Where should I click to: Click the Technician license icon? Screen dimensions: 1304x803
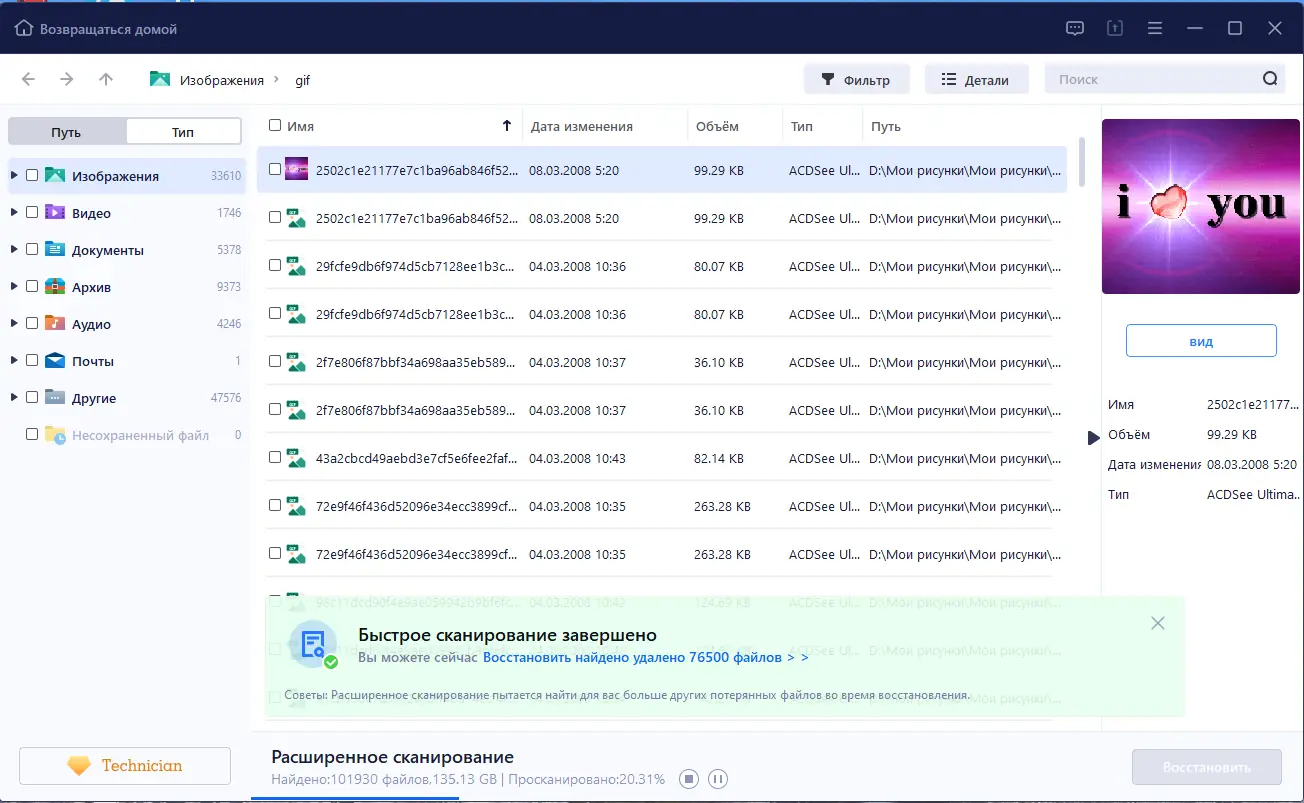tap(80, 765)
